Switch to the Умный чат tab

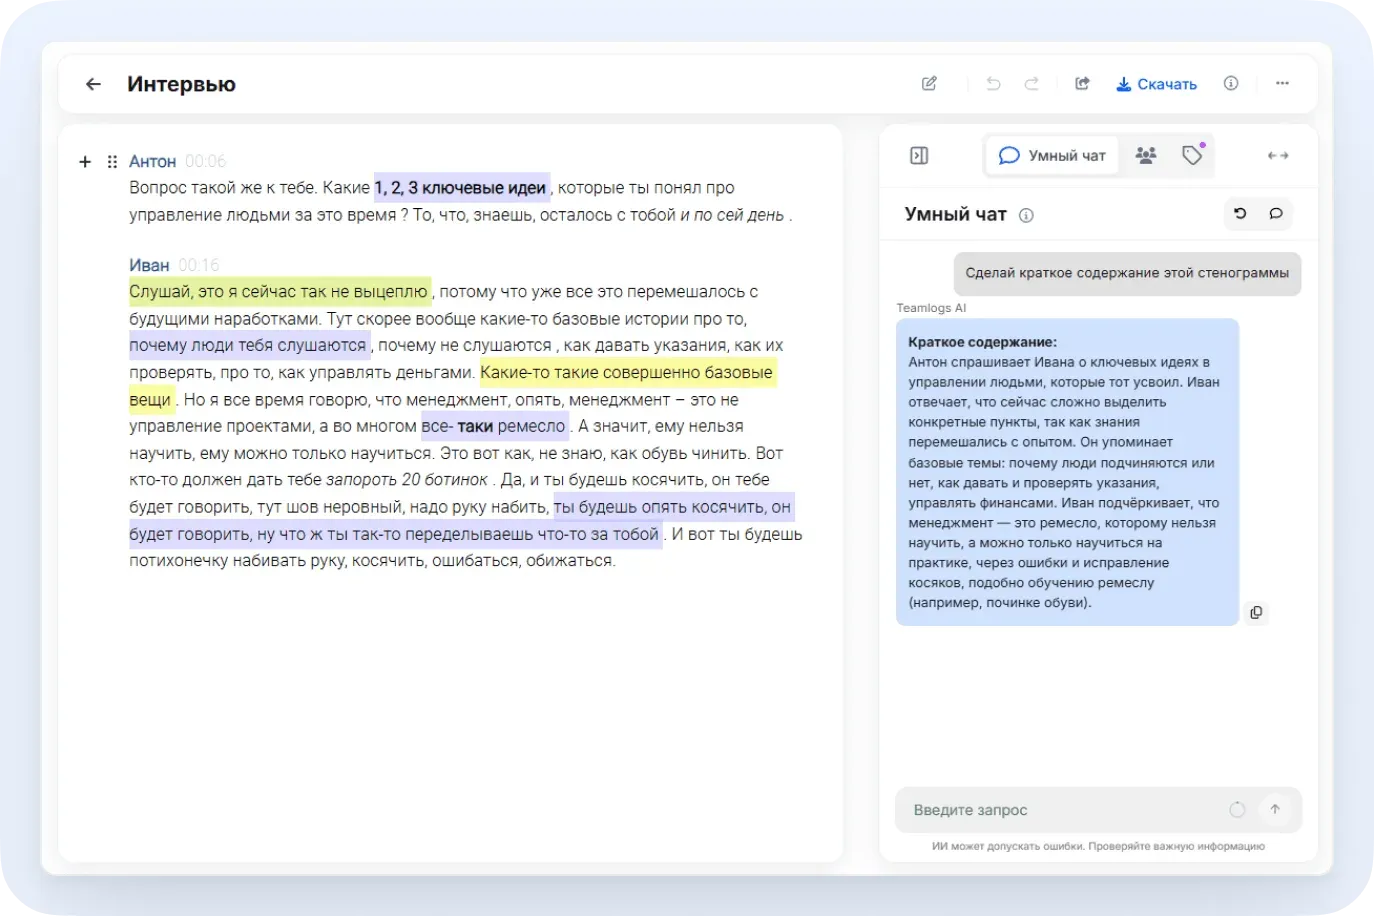[x=1052, y=155]
